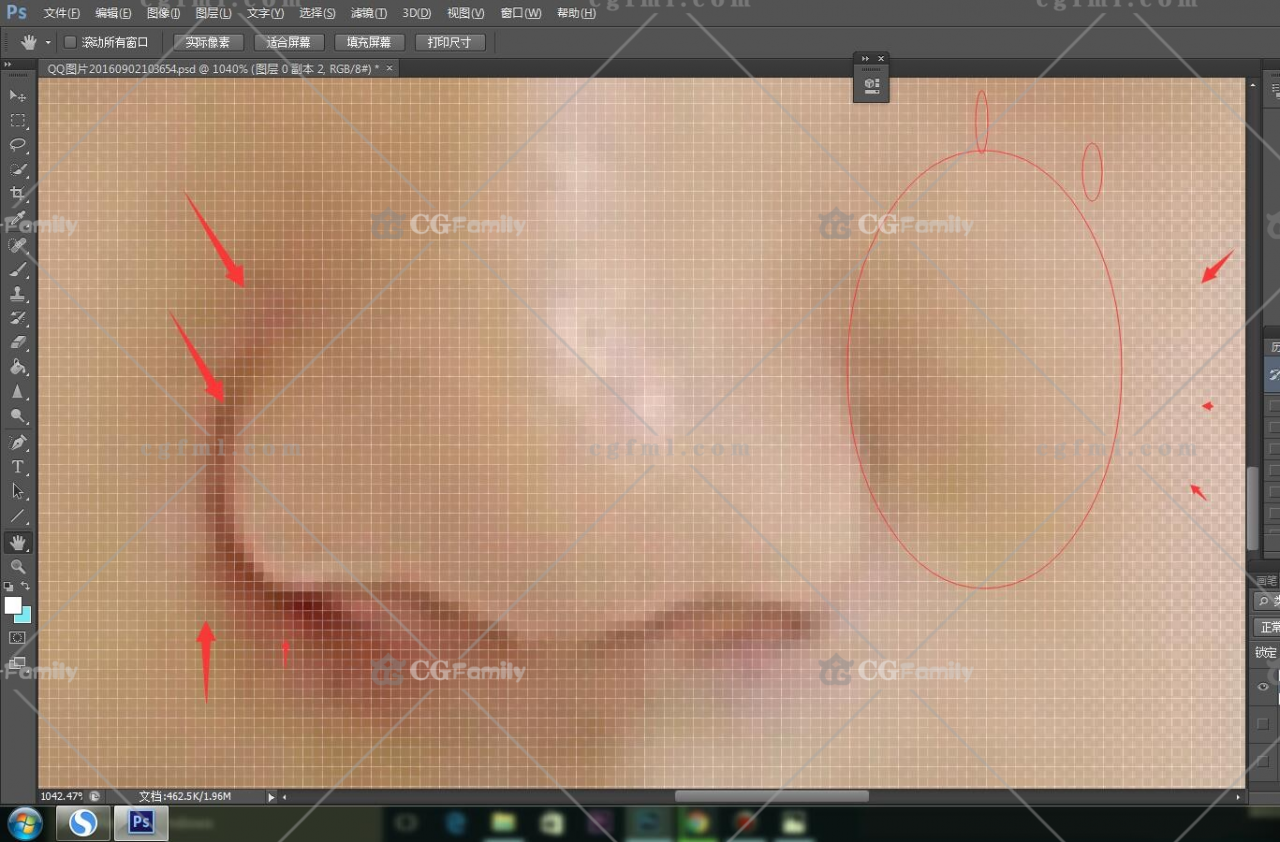Viewport: 1280px width, 842px height.
Task: Select the Lasso tool
Action: coord(18,145)
